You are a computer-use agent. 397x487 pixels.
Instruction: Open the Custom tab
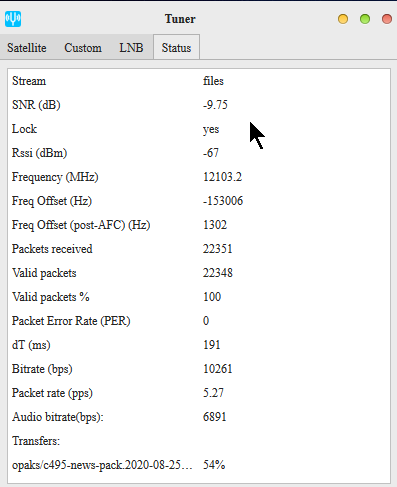[83, 48]
